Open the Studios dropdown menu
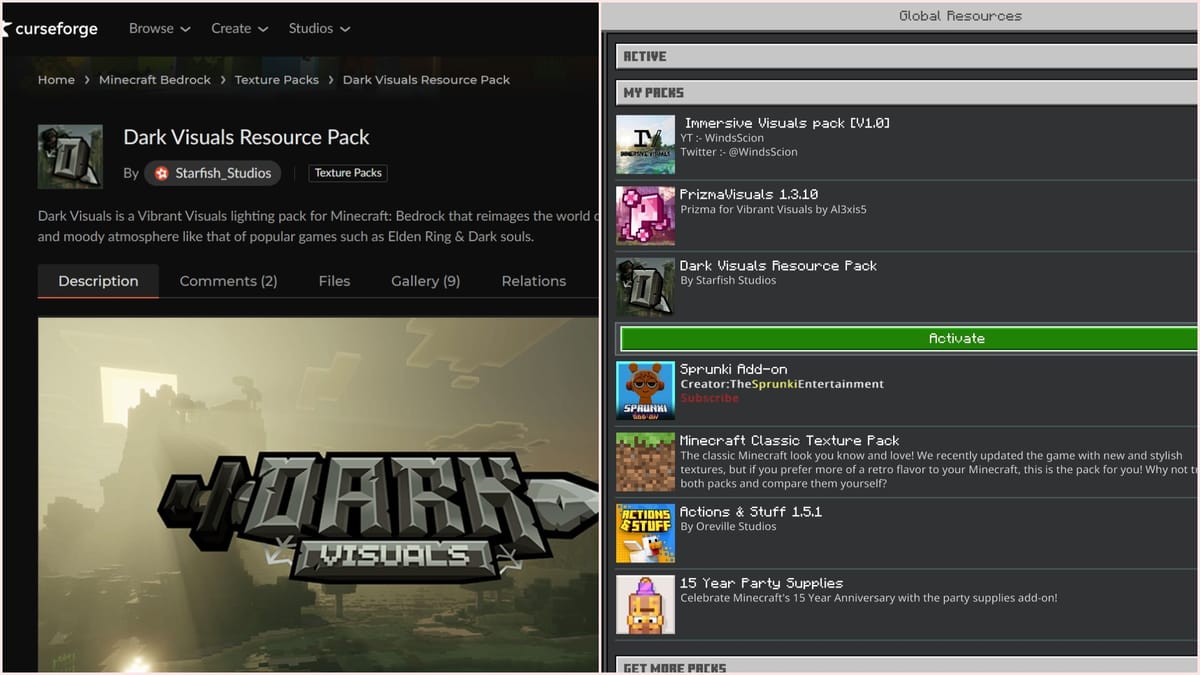The image size is (1200, 675). (319, 29)
